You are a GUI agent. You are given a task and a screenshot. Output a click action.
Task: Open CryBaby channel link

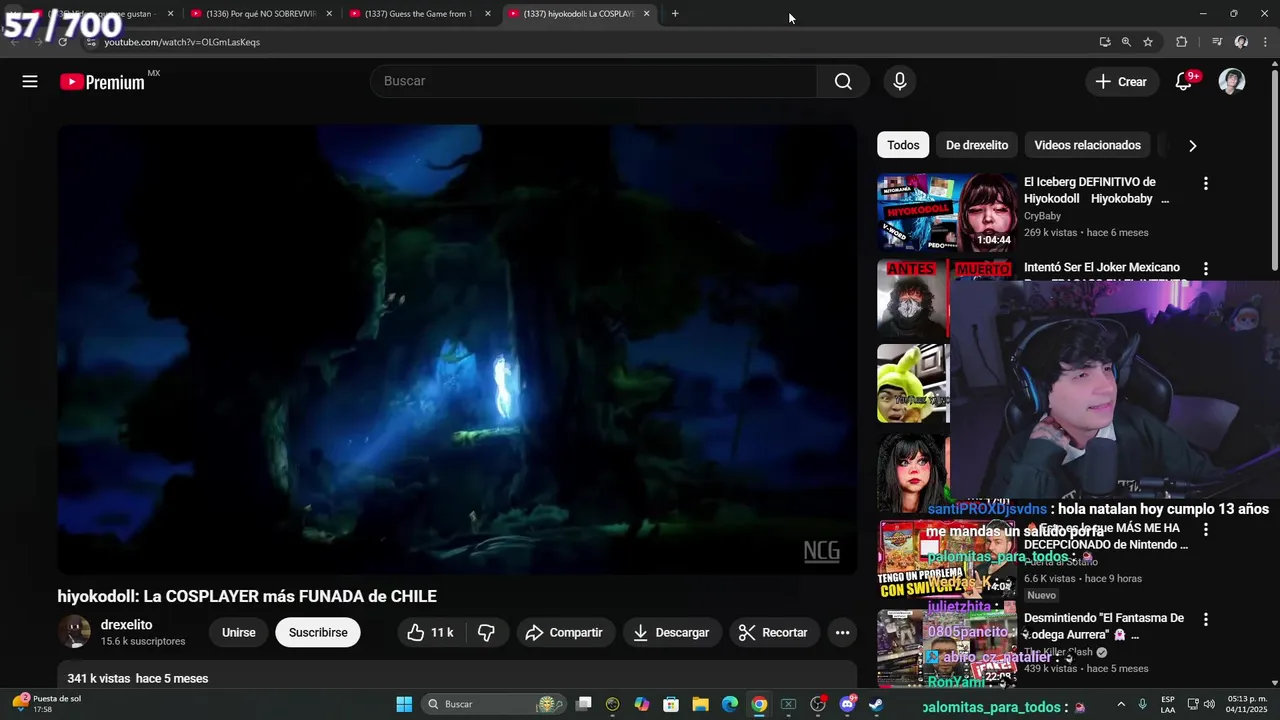coord(1042,216)
